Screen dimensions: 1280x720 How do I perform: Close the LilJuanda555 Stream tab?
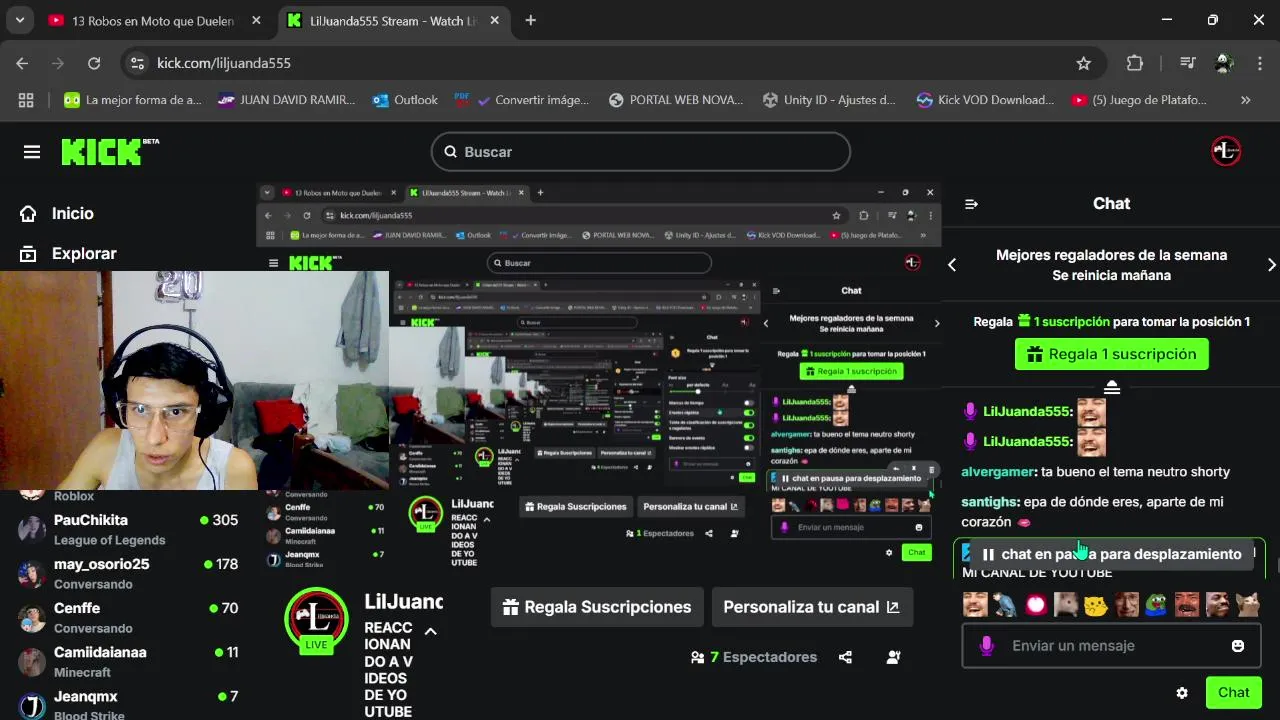[x=494, y=20]
